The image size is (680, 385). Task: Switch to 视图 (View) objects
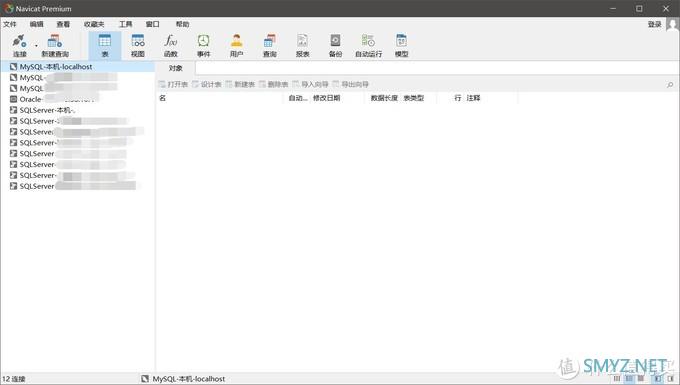click(x=138, y=46)
